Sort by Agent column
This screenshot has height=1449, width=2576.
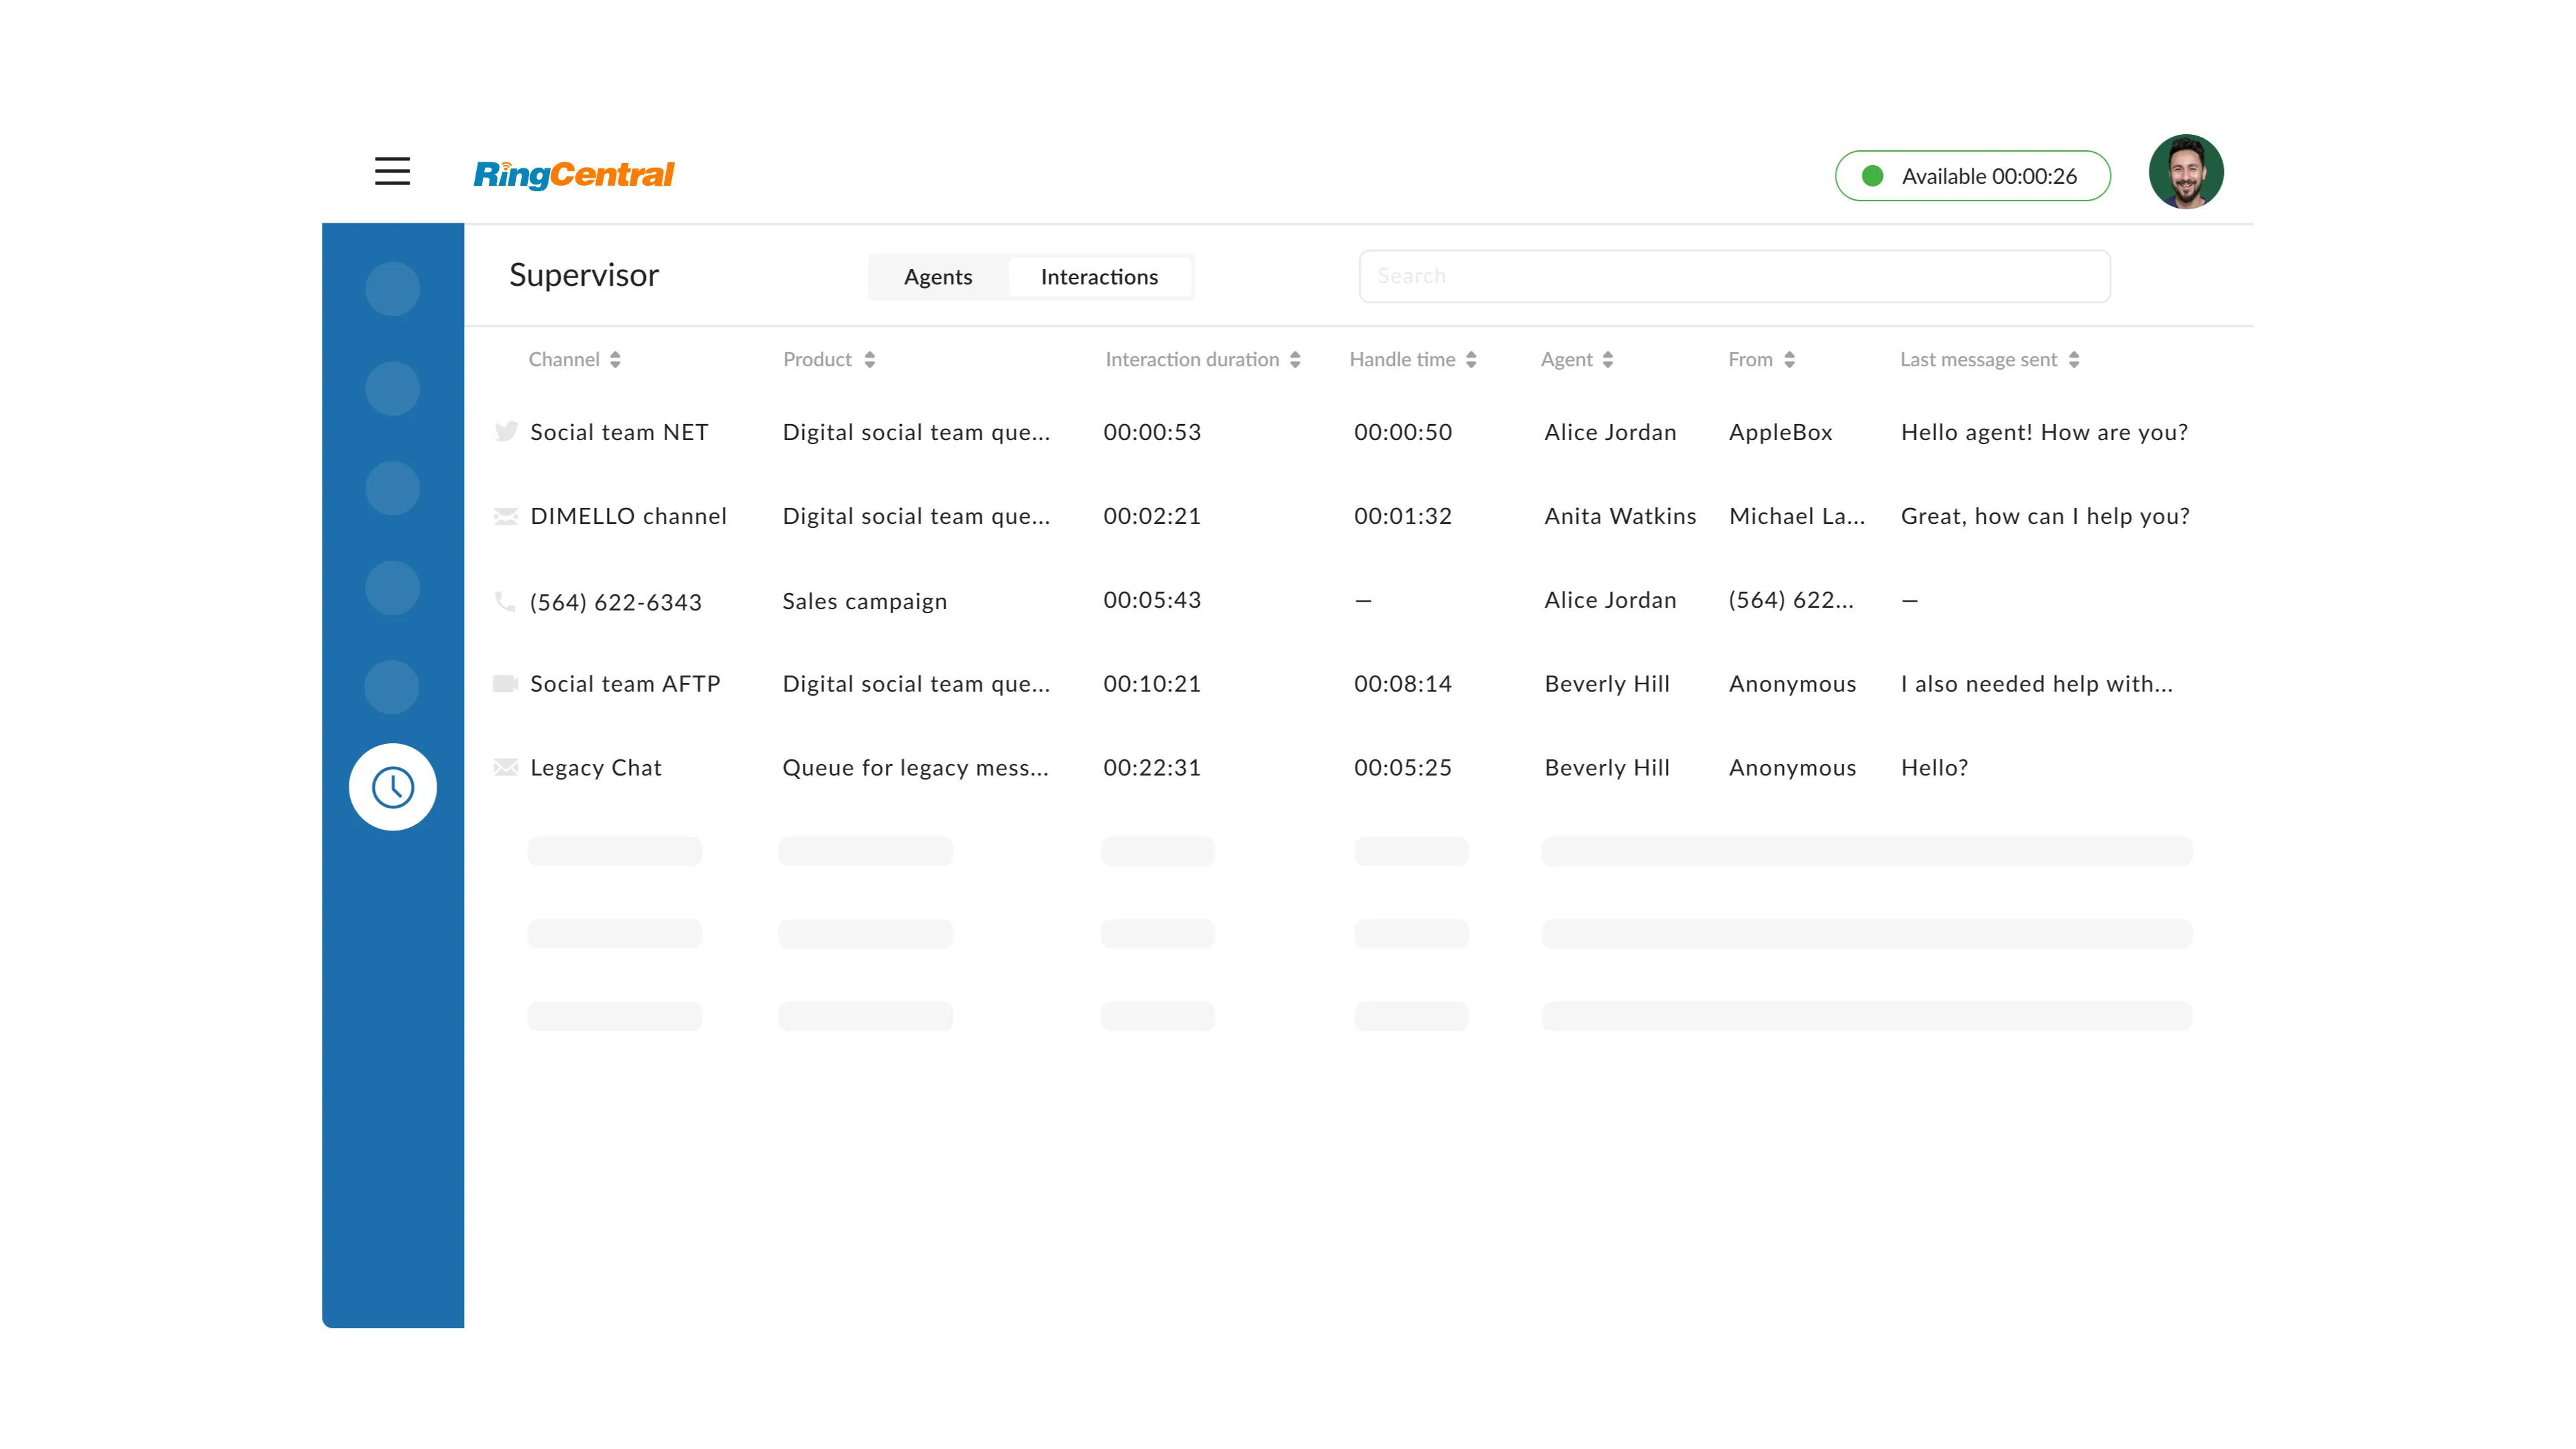[1577, 360]
